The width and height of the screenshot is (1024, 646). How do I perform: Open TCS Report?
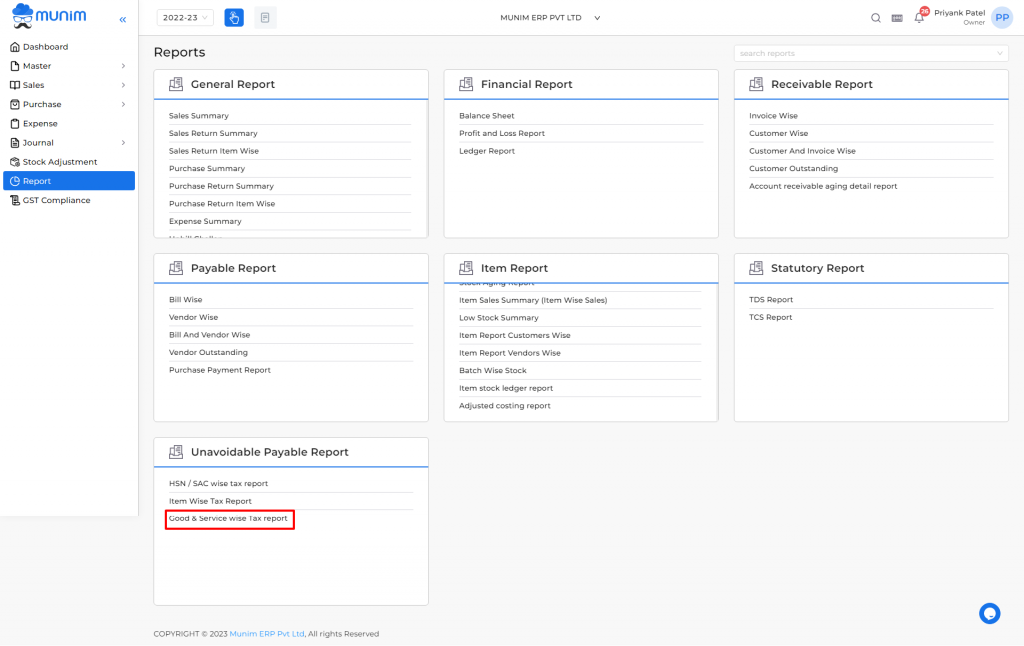tap(771, 317)
